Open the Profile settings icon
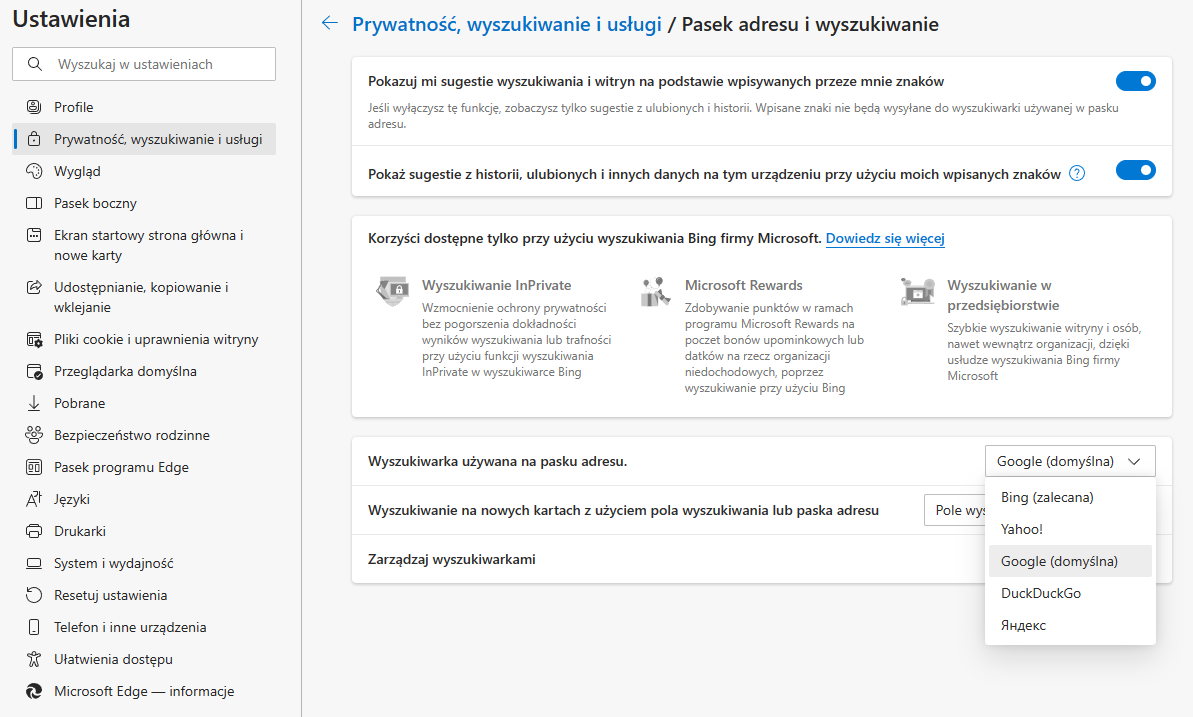This screenshot has width=1193, height=717. [x=35, y=107]
